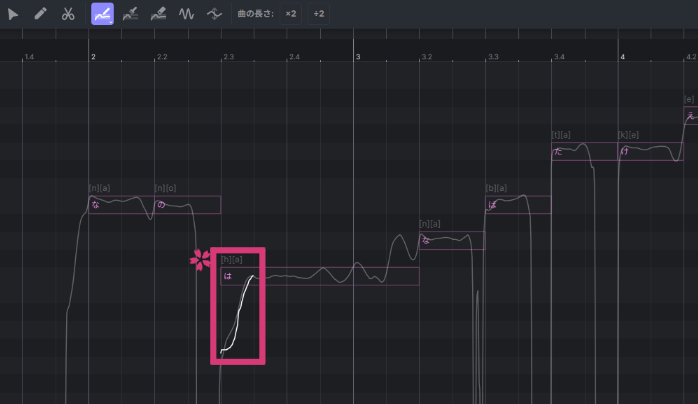The height and width of the screenshot is (404, 698).
Task: Click measure 4 on the timeline ruler
Action: [622, 57]
